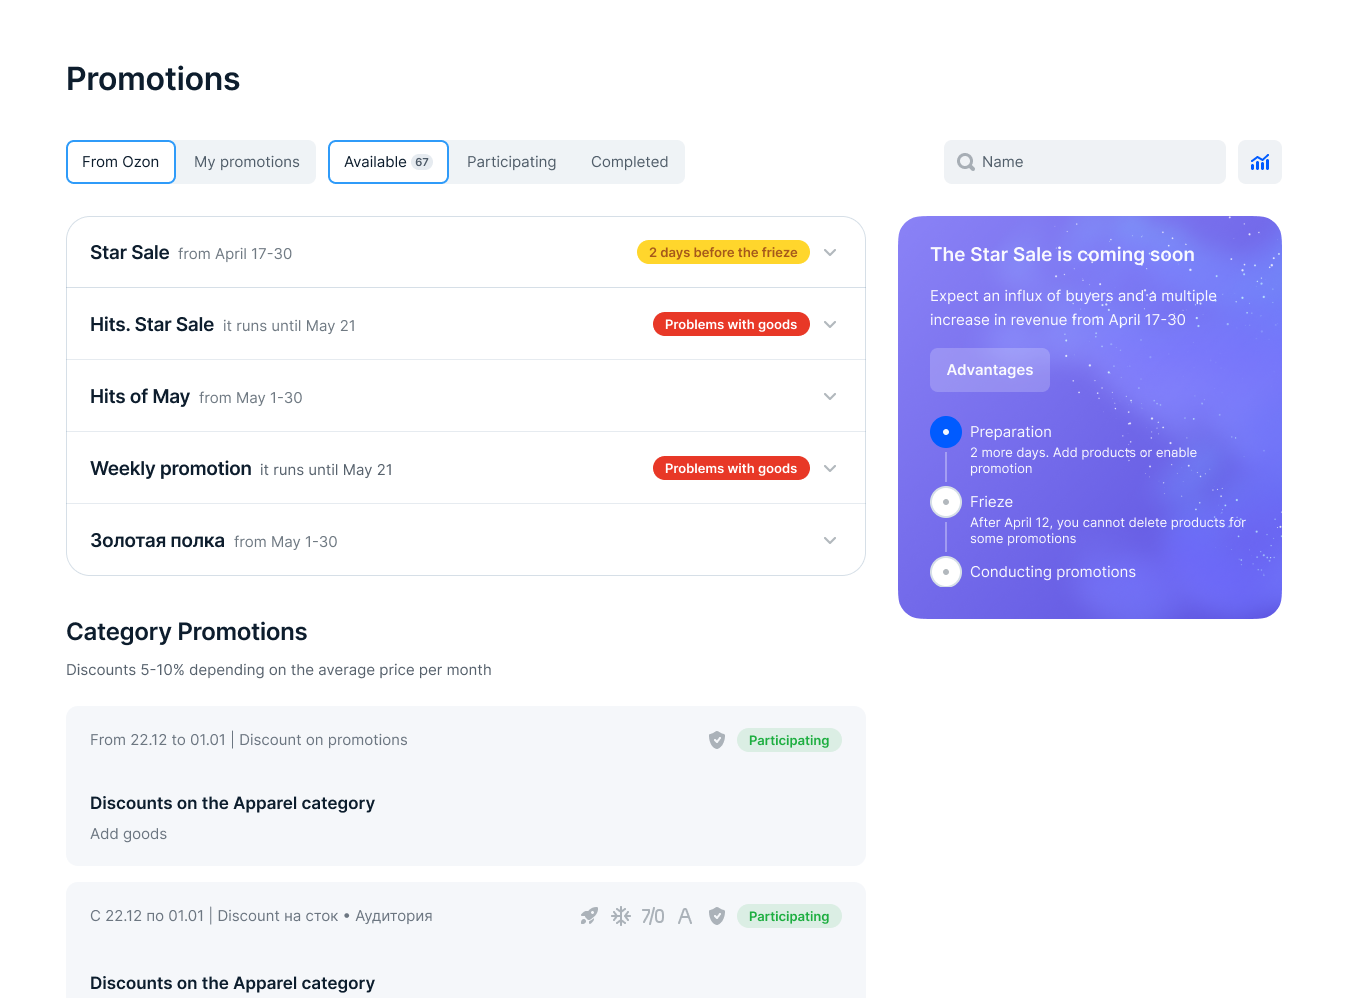Expand the Weekly promotion chevron
The image size is (1347, 998).
tap(830, 469)
